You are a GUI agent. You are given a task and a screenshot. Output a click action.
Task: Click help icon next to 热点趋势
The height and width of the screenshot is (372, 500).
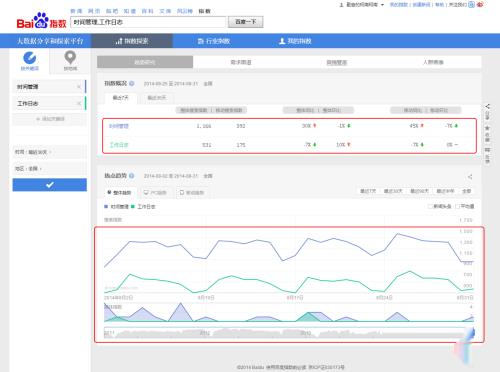pos(132,176)
